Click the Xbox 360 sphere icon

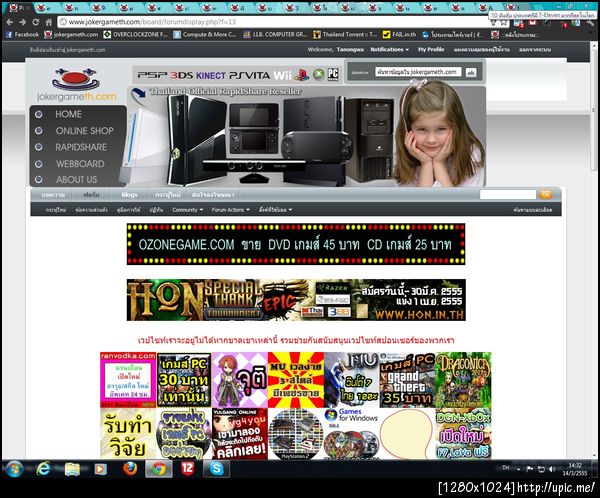pos(318,75)
